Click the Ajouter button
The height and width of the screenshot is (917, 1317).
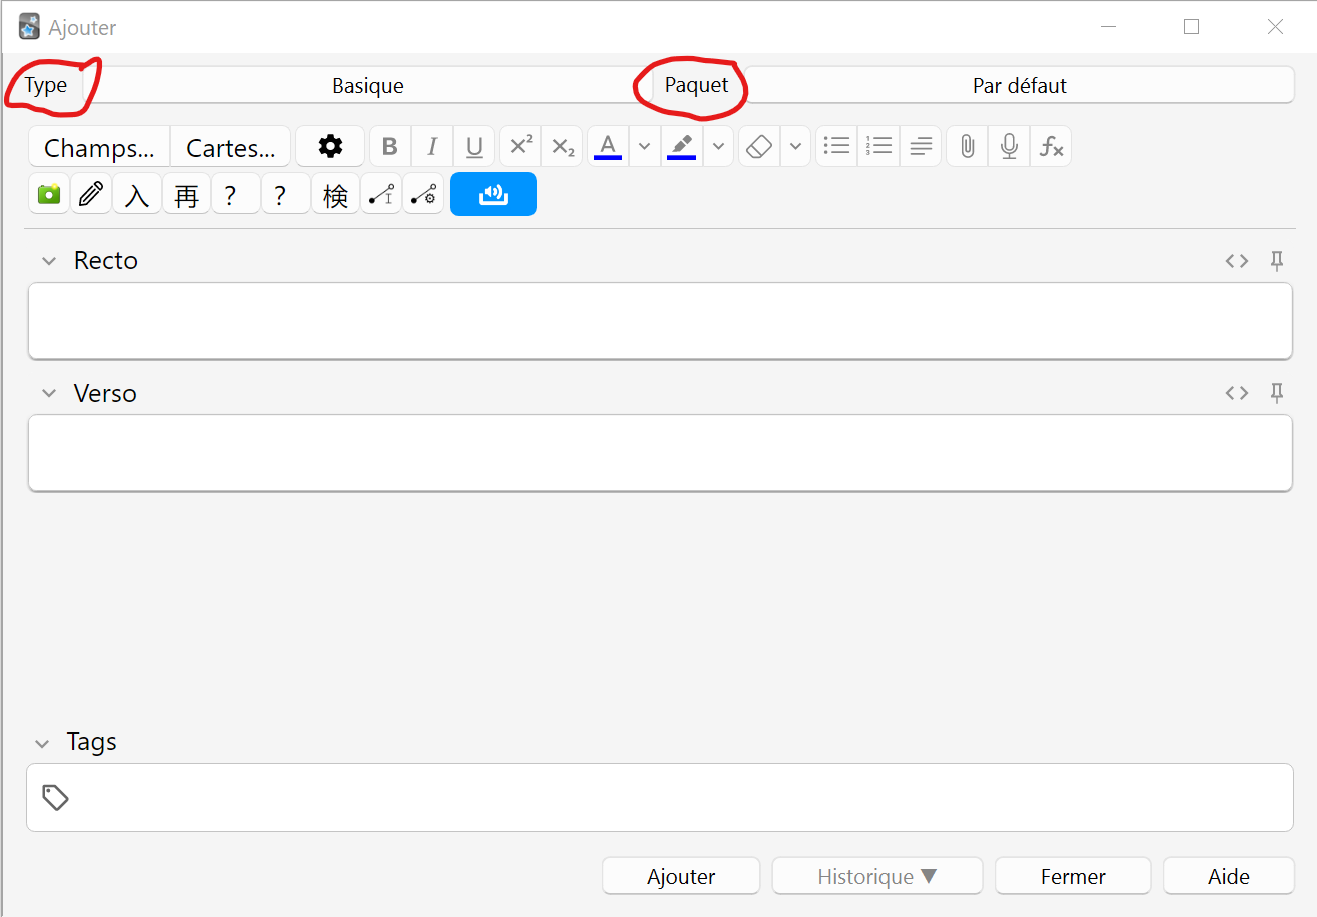click(x=681, y=876)
